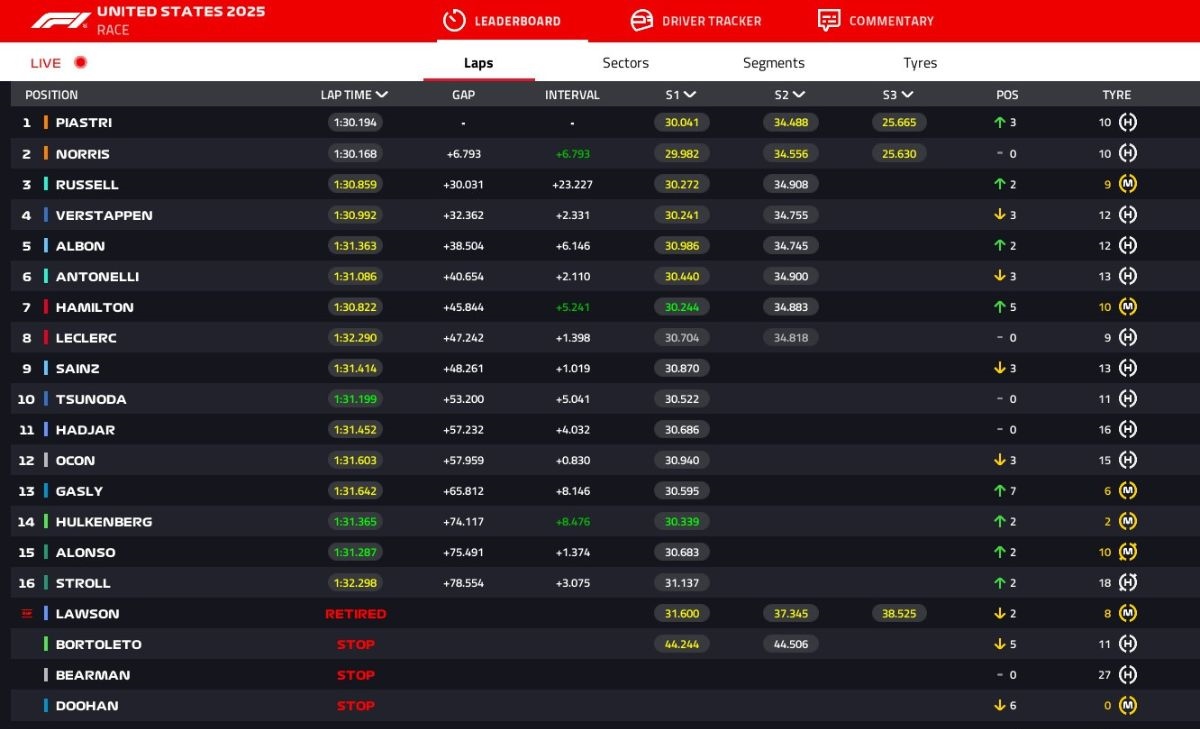Select the Tyres tab
The image size is (1200, 729).
(919, 63)
